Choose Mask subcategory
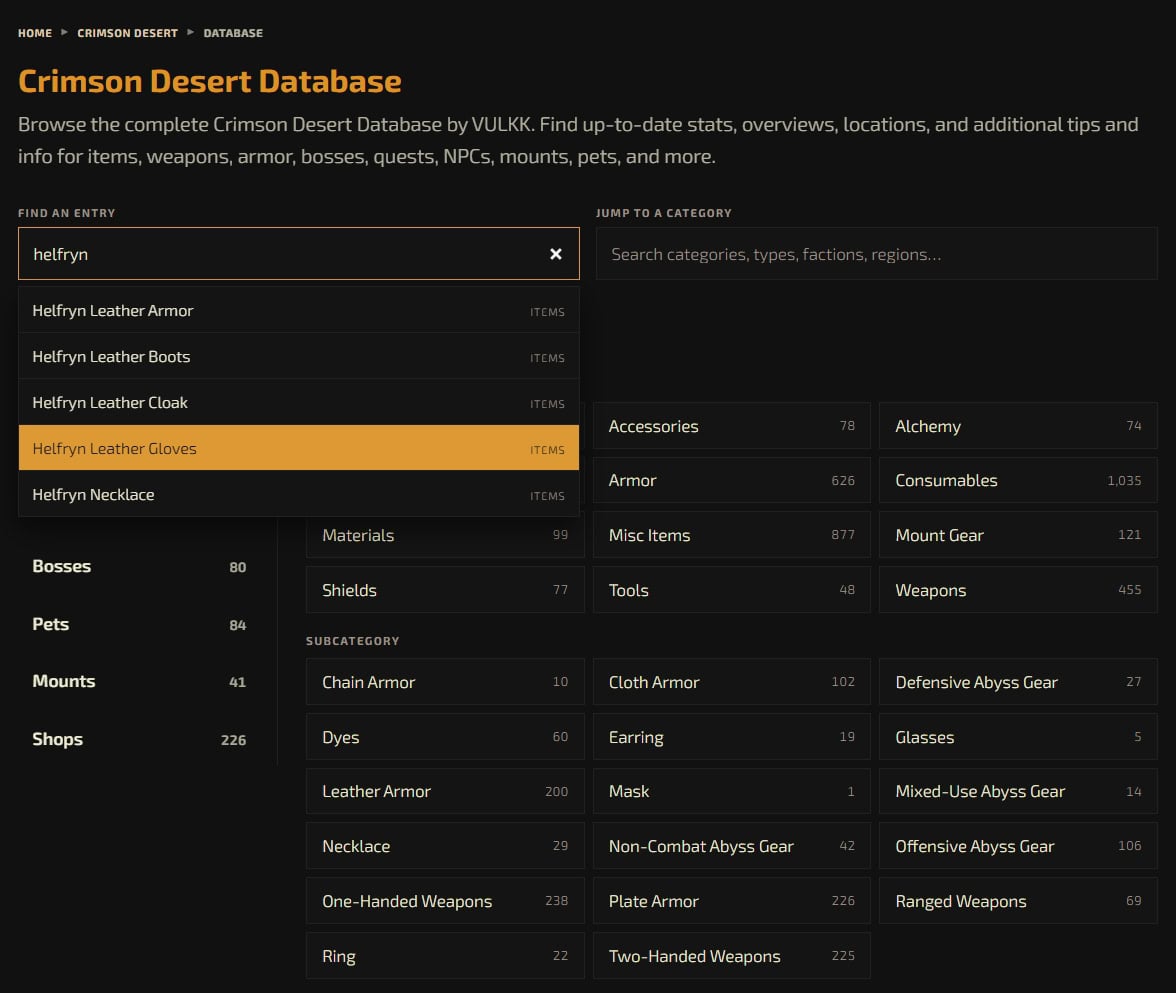 click(x=731, y=791)
